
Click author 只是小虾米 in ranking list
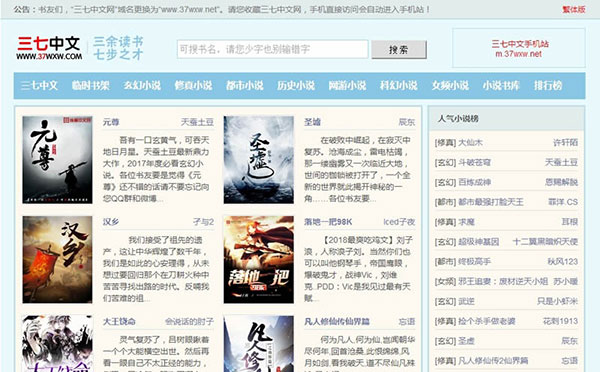click(x=557, y=302)
